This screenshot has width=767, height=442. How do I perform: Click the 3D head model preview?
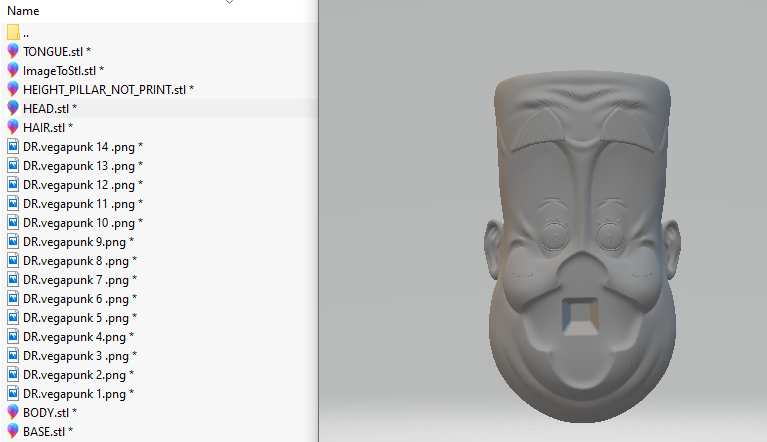pyautogui.click(x=582, y=247)
